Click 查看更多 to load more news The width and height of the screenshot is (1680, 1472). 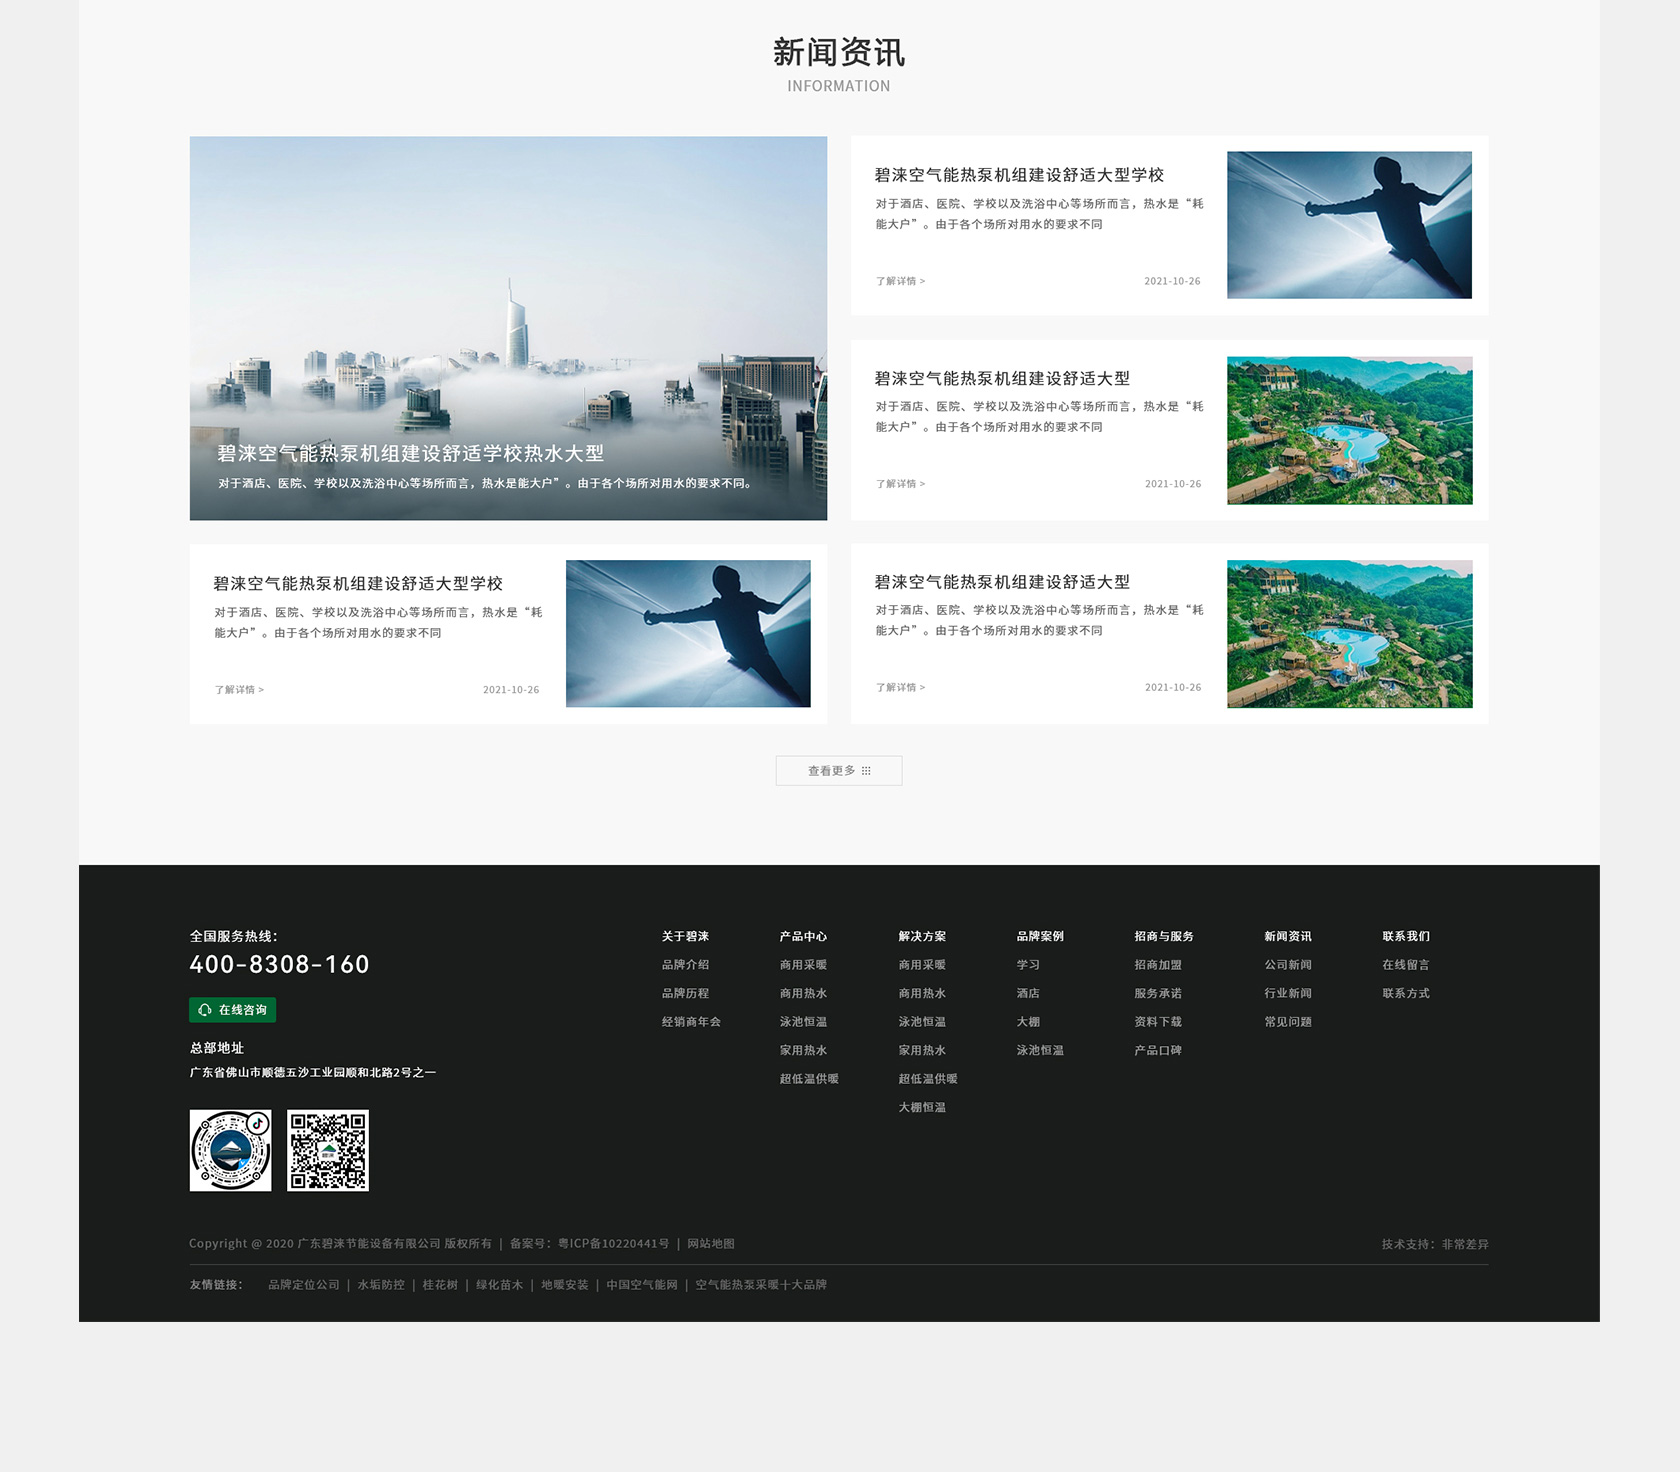point(830,770)
